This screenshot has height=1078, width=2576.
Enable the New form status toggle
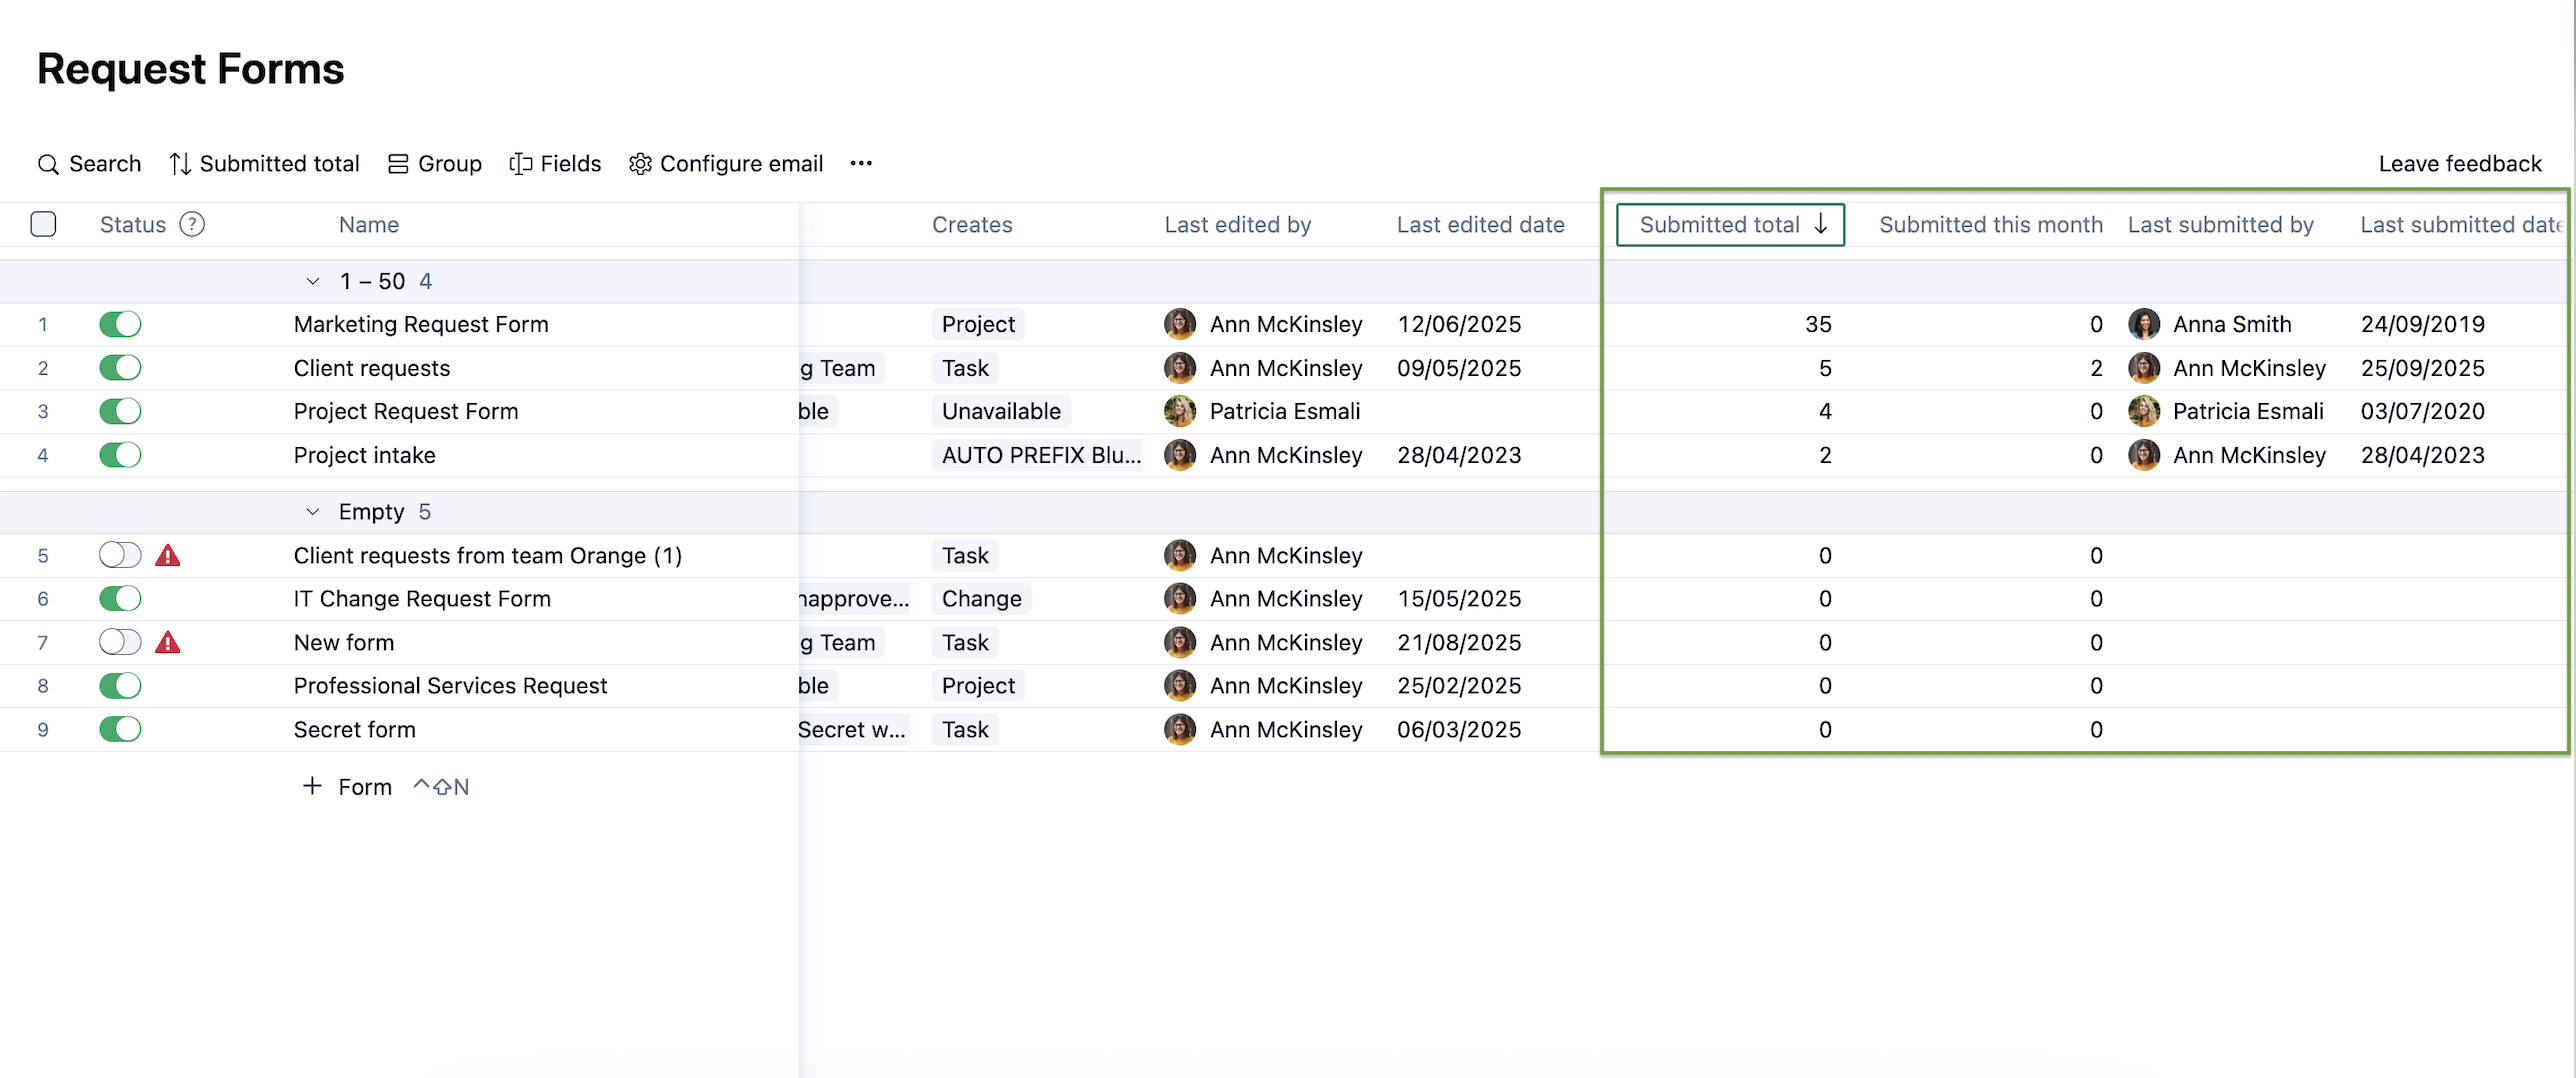(x=120, y=642)
